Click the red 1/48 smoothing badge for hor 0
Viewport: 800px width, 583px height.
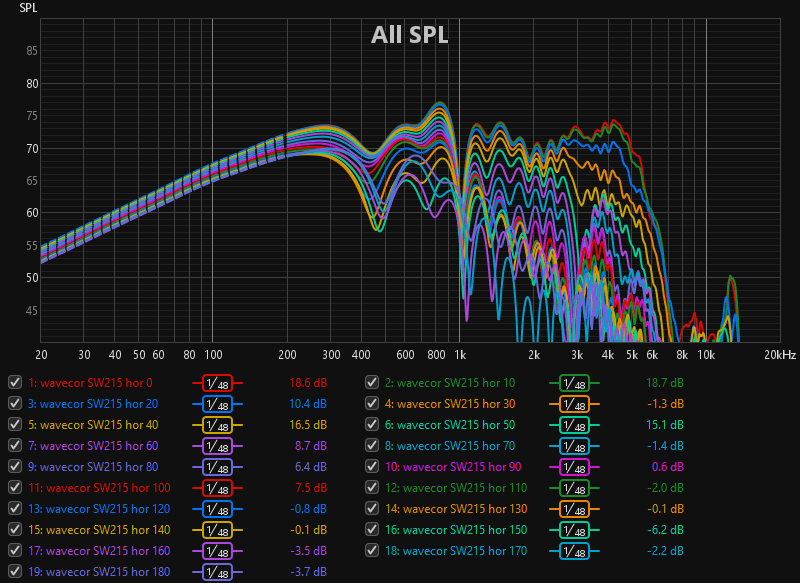tap(217, 383)
